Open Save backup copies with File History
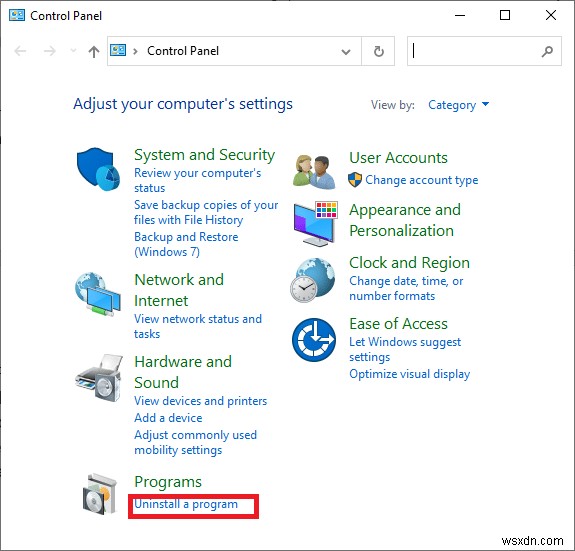 206,212
